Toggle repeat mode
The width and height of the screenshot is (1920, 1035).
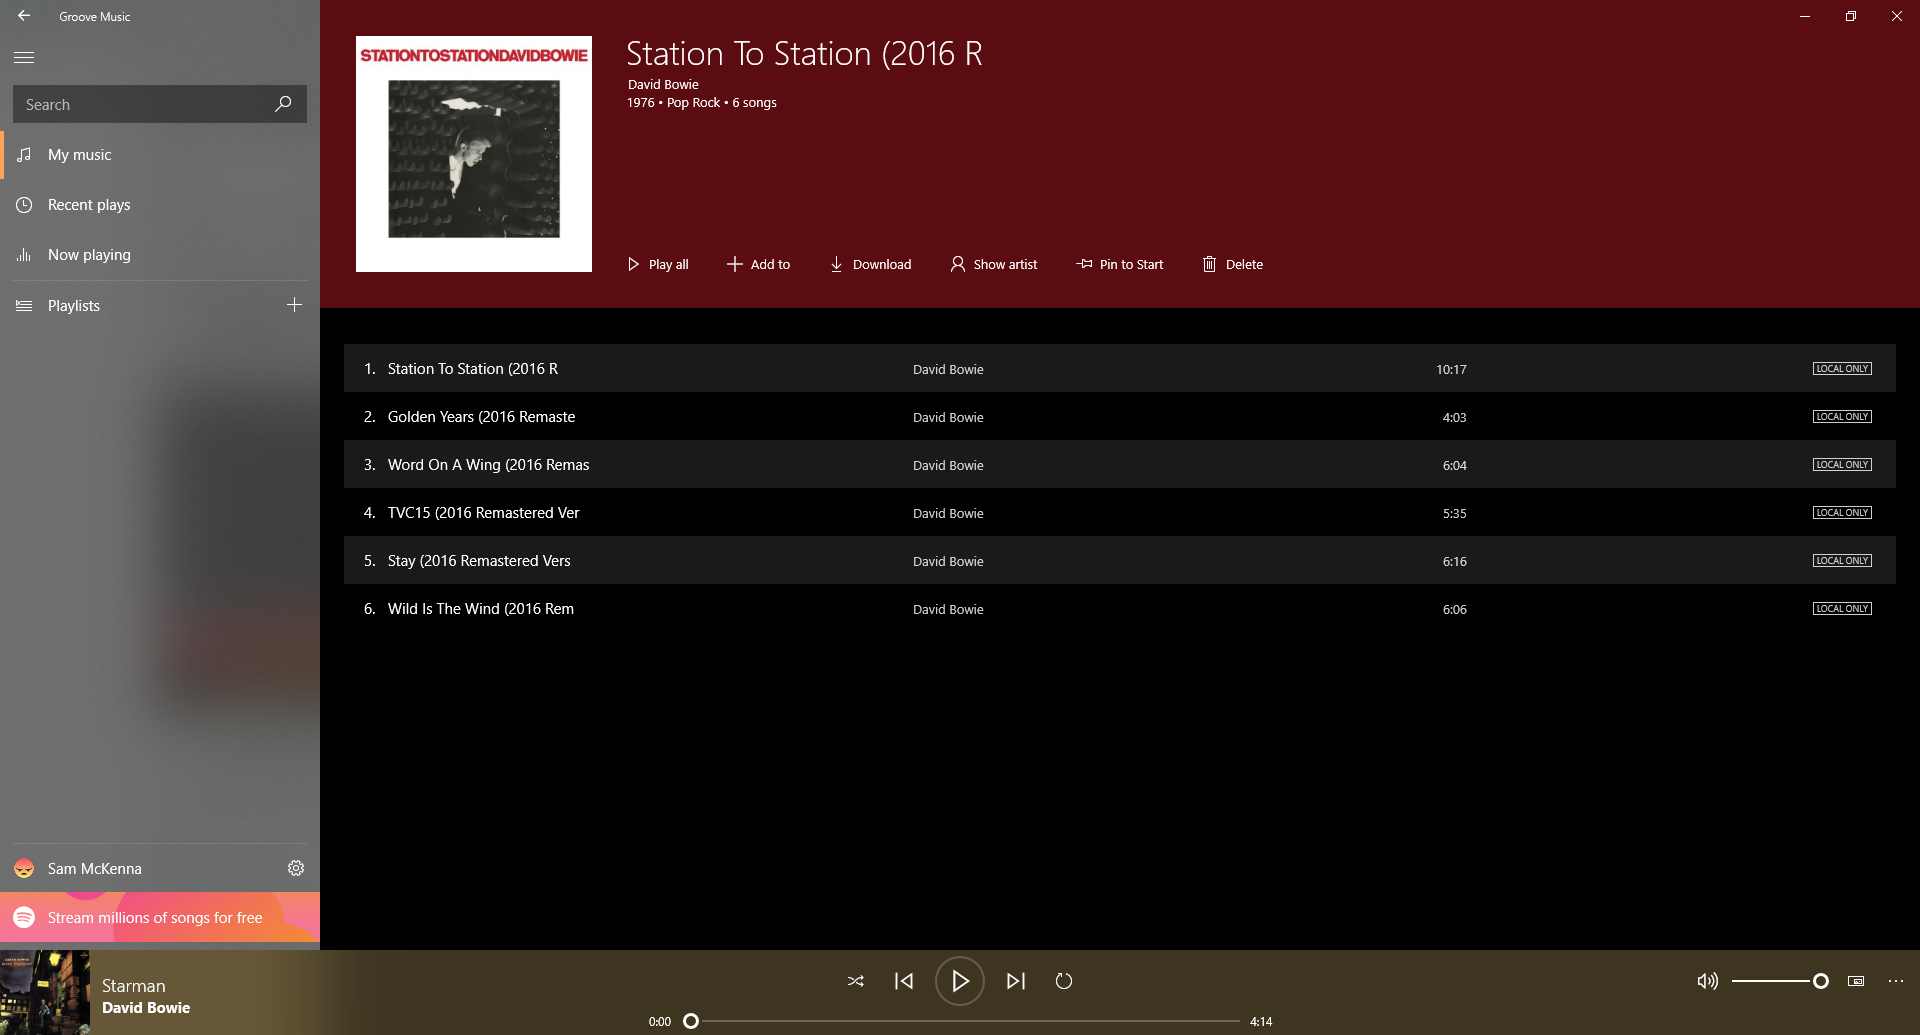click(1064, 981)
